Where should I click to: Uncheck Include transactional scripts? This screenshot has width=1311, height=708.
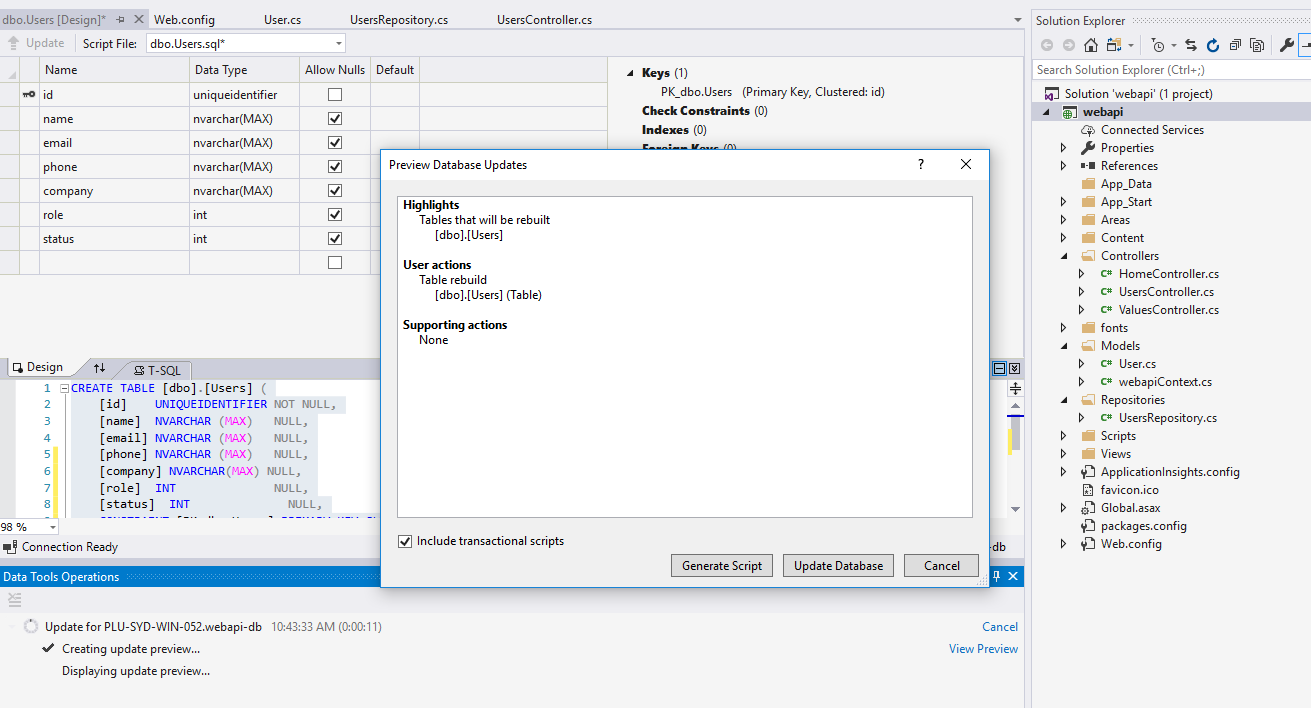pyautogui.click(x=405, y=541)
